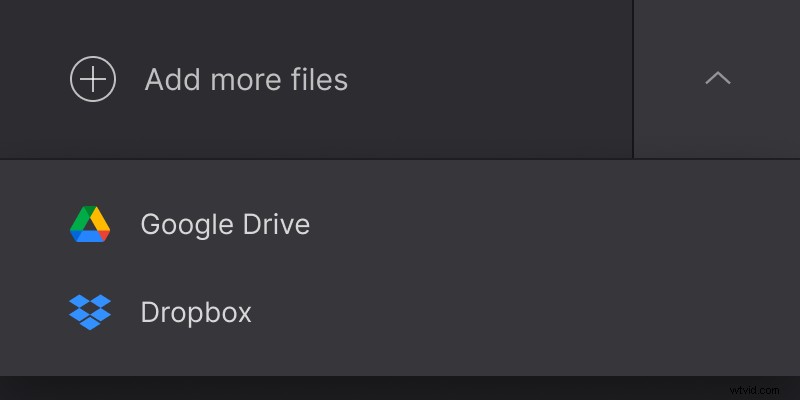Click the "Google Drive" text label

[225, 224]
